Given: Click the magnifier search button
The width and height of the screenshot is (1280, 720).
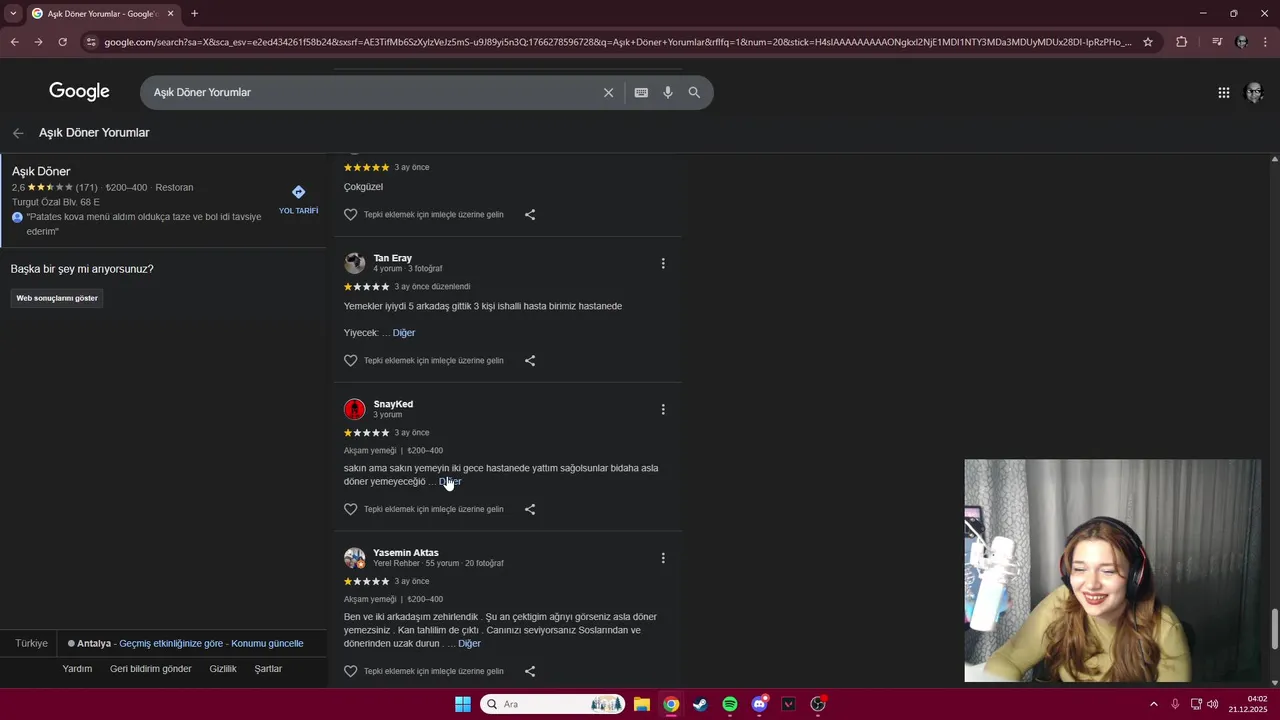Looking at the screenshot, I should 694,92.
